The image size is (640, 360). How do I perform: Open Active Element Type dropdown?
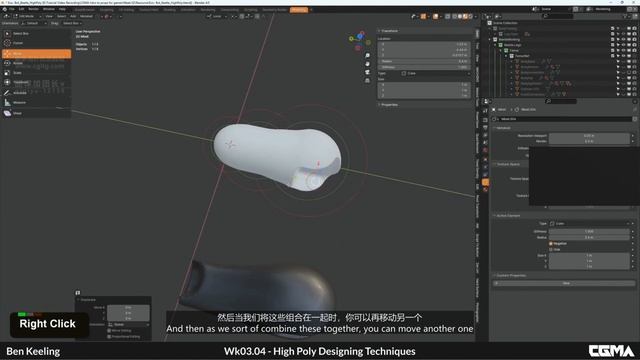[x=590, y=224]
